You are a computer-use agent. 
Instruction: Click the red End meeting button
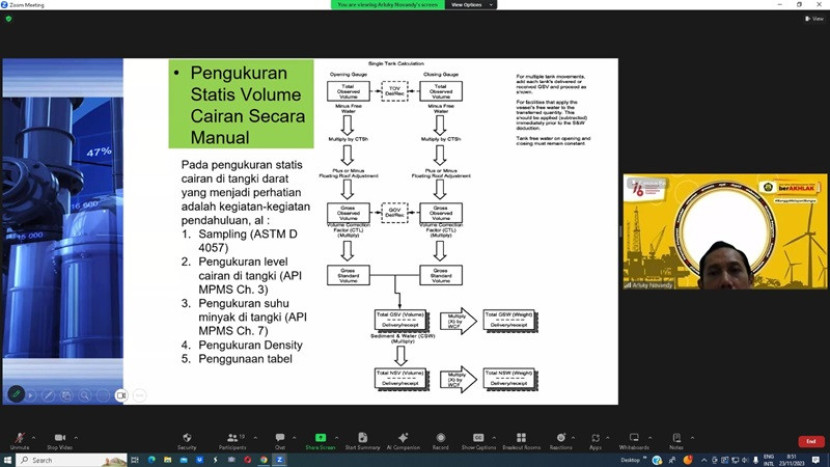(x=811, y=441)
